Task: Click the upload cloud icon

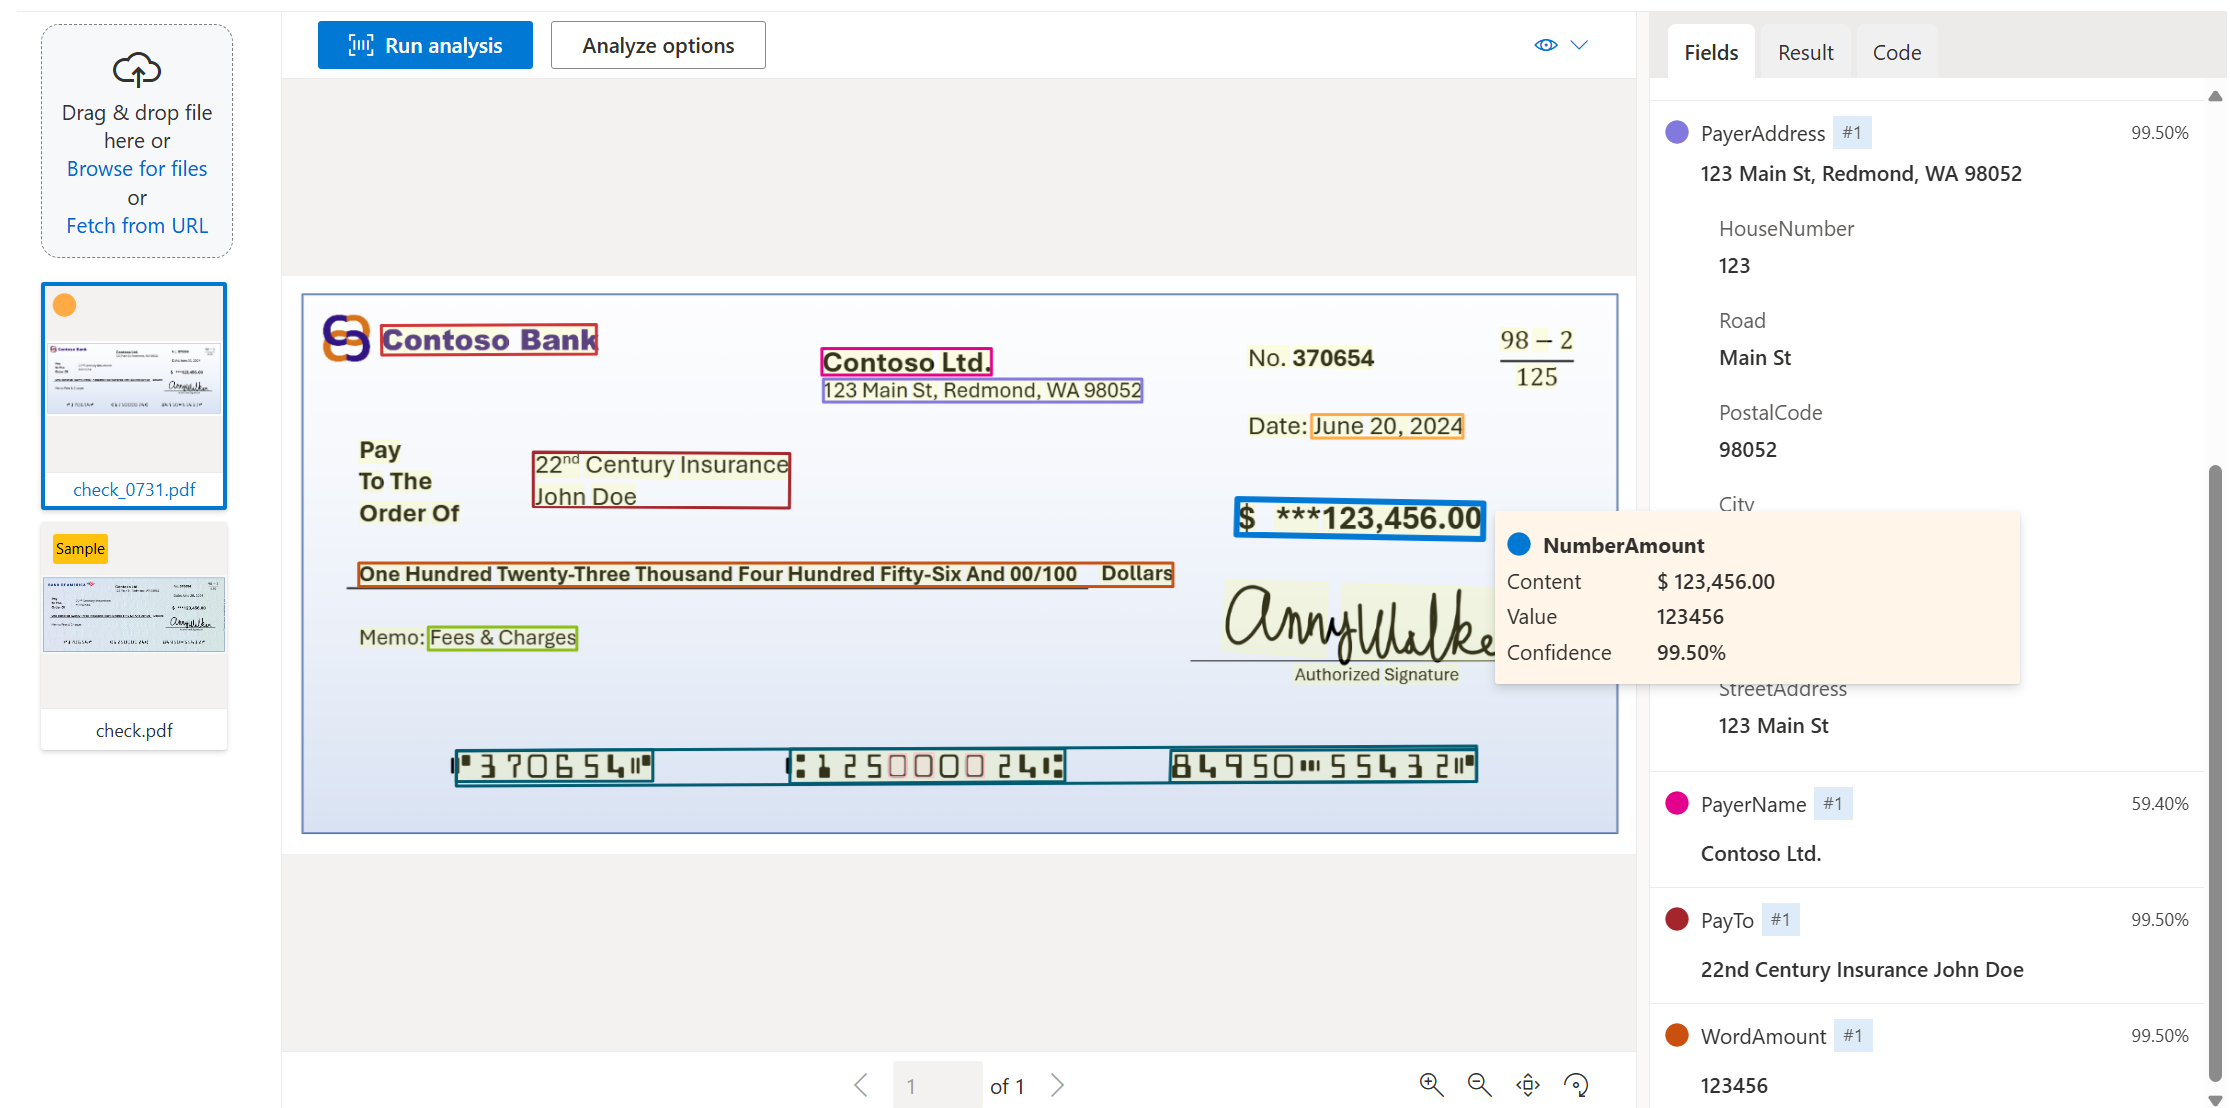Action: tap(137, 65)
